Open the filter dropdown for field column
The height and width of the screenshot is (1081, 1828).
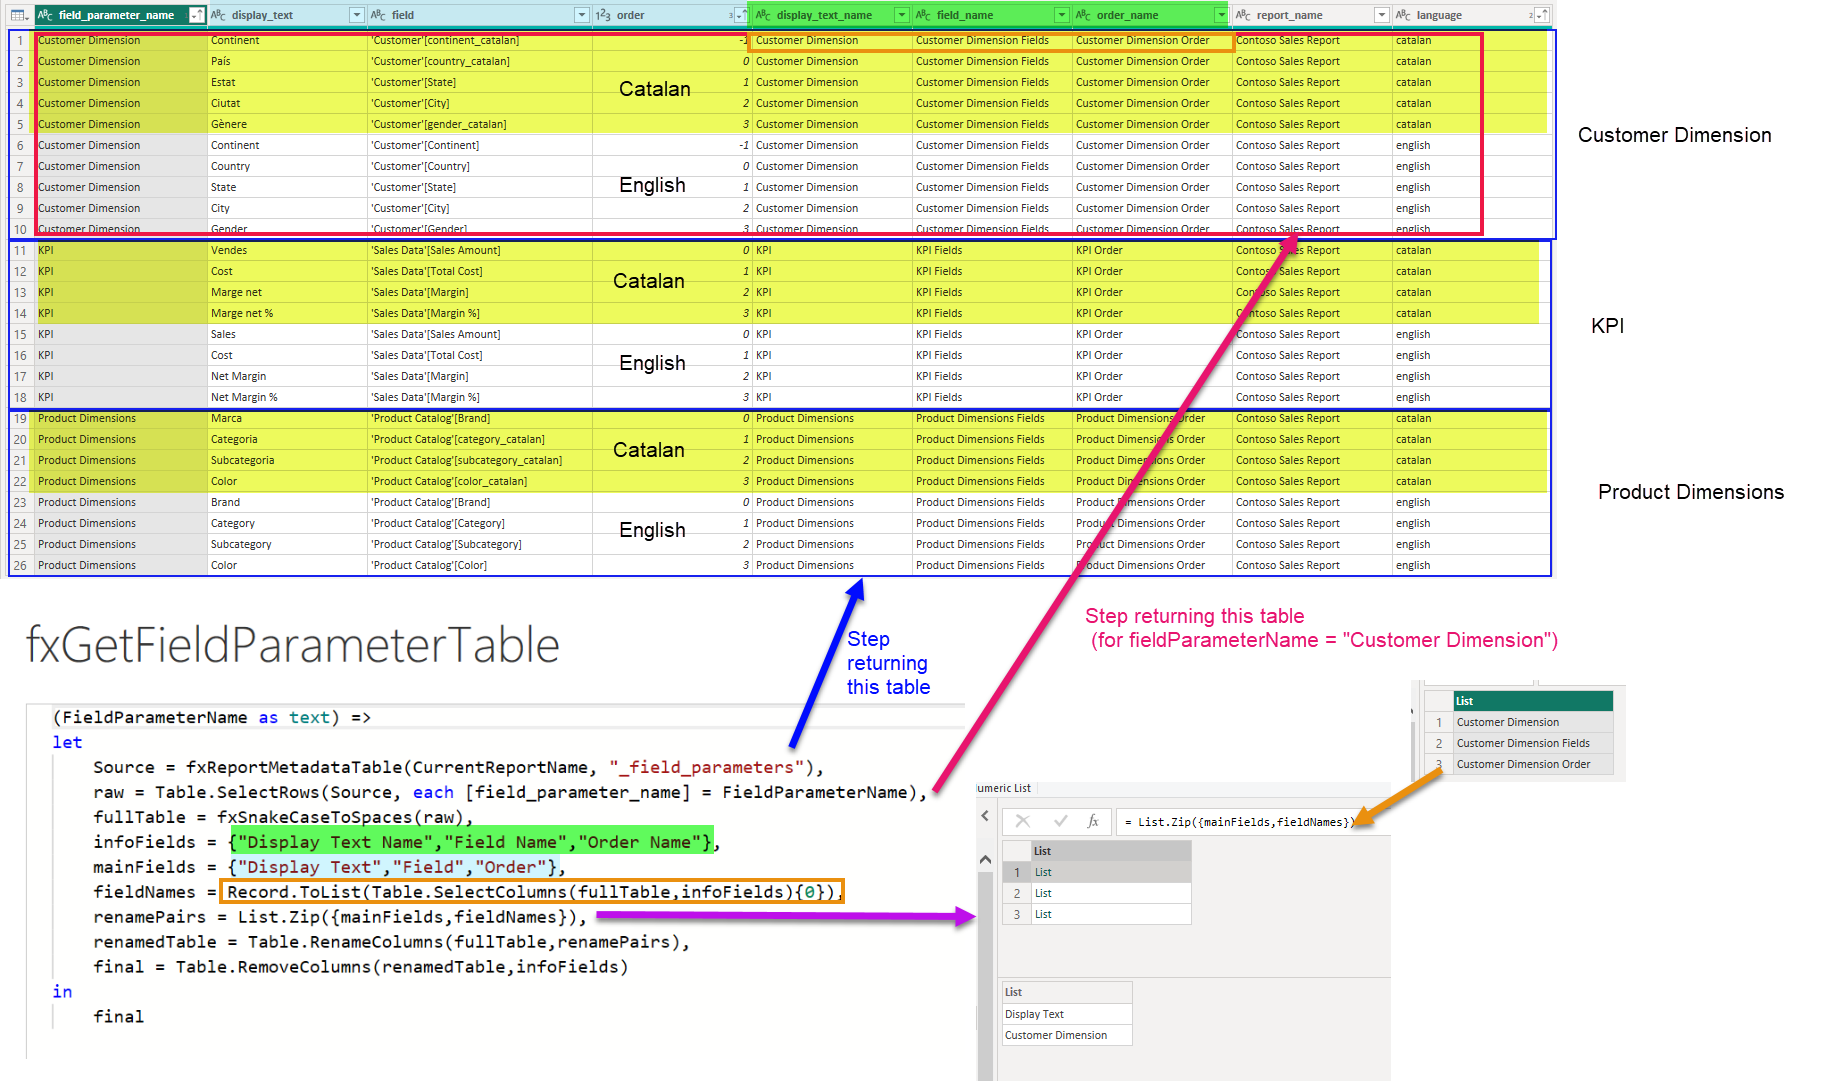pos(582,15)
